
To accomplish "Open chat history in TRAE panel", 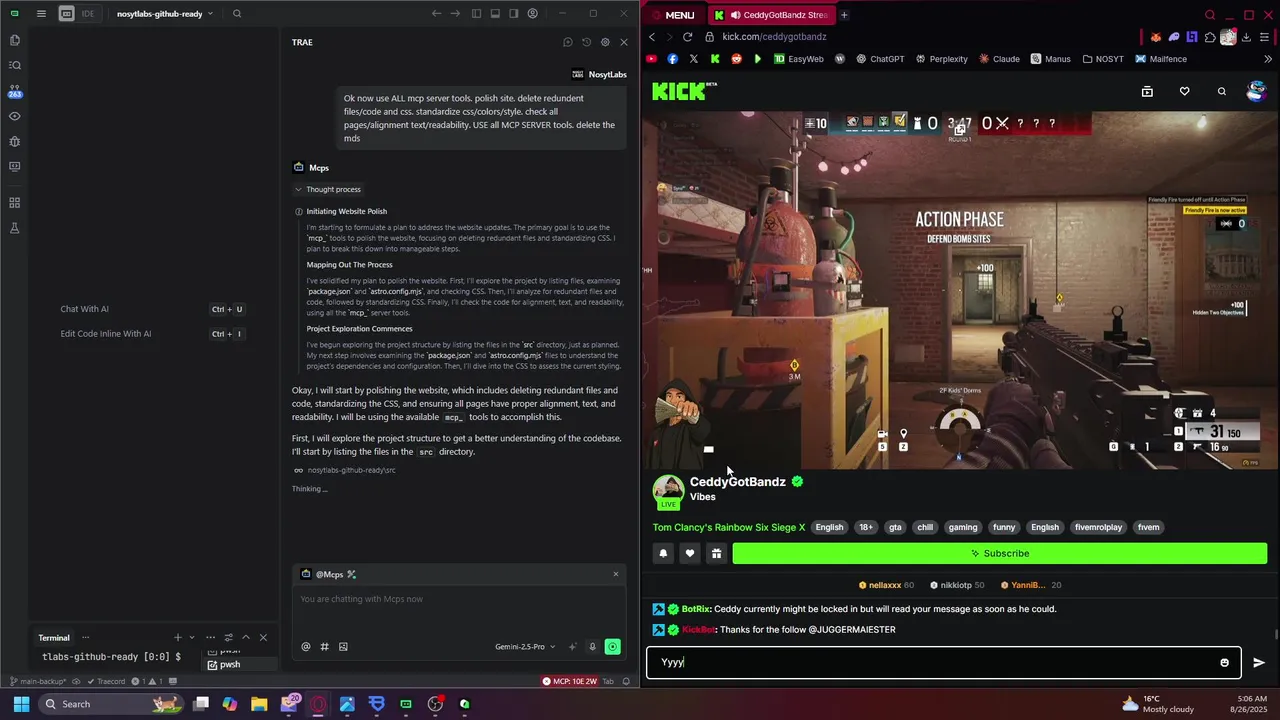I will [x=586, y=42].
